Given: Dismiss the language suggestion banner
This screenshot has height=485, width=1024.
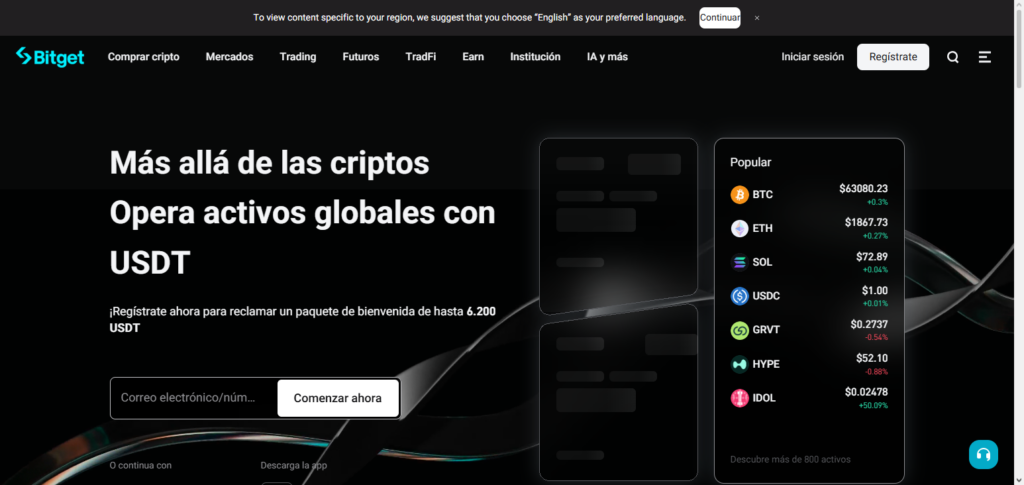Looking at the screenshot, I should (757, 18).
